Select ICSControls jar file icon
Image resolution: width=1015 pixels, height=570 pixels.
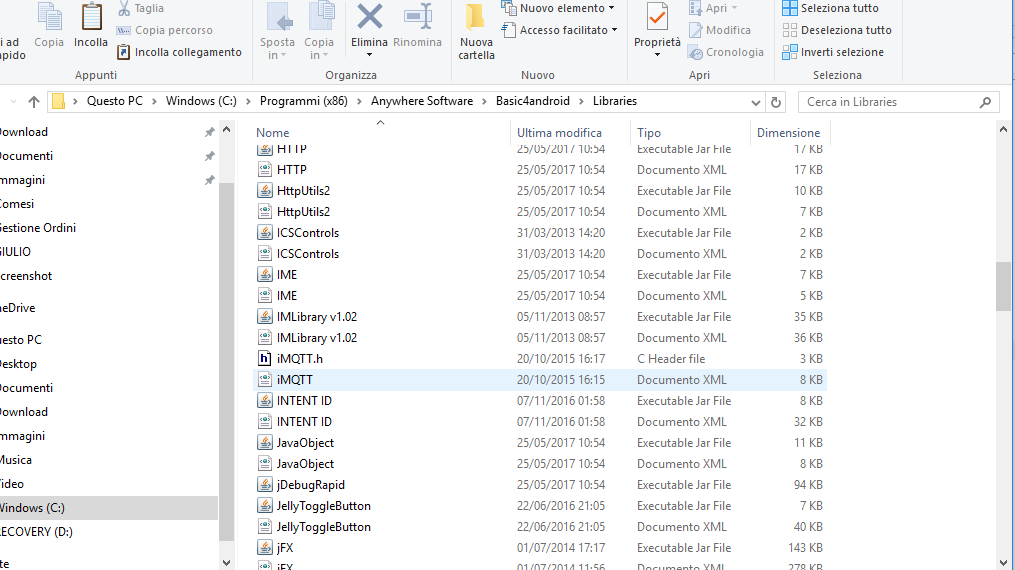pos(265,233)
